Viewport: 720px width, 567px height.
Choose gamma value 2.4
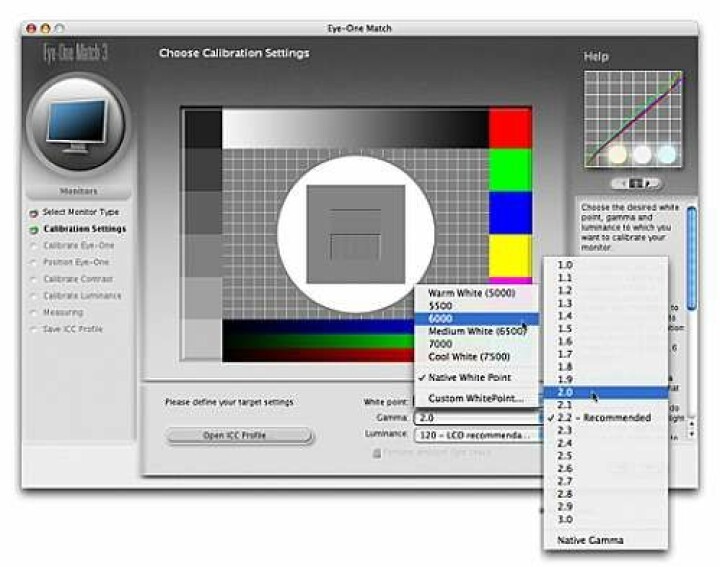[x=606, y=443]
